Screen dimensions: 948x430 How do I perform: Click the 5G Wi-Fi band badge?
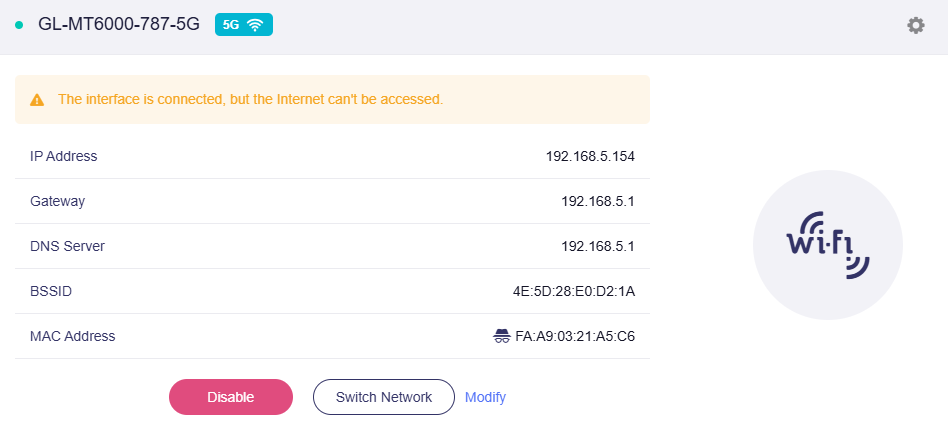(244, 25)
